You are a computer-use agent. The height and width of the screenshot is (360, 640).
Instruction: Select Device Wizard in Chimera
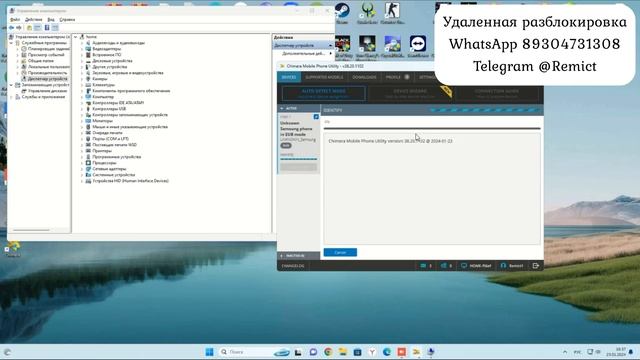[x=410, y=93]
